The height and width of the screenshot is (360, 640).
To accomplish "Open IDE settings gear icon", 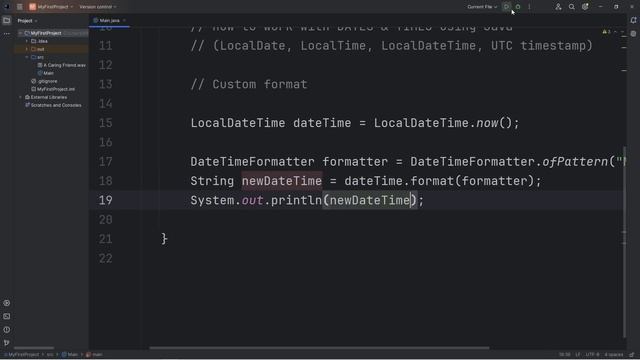I will tap(585, 7).
